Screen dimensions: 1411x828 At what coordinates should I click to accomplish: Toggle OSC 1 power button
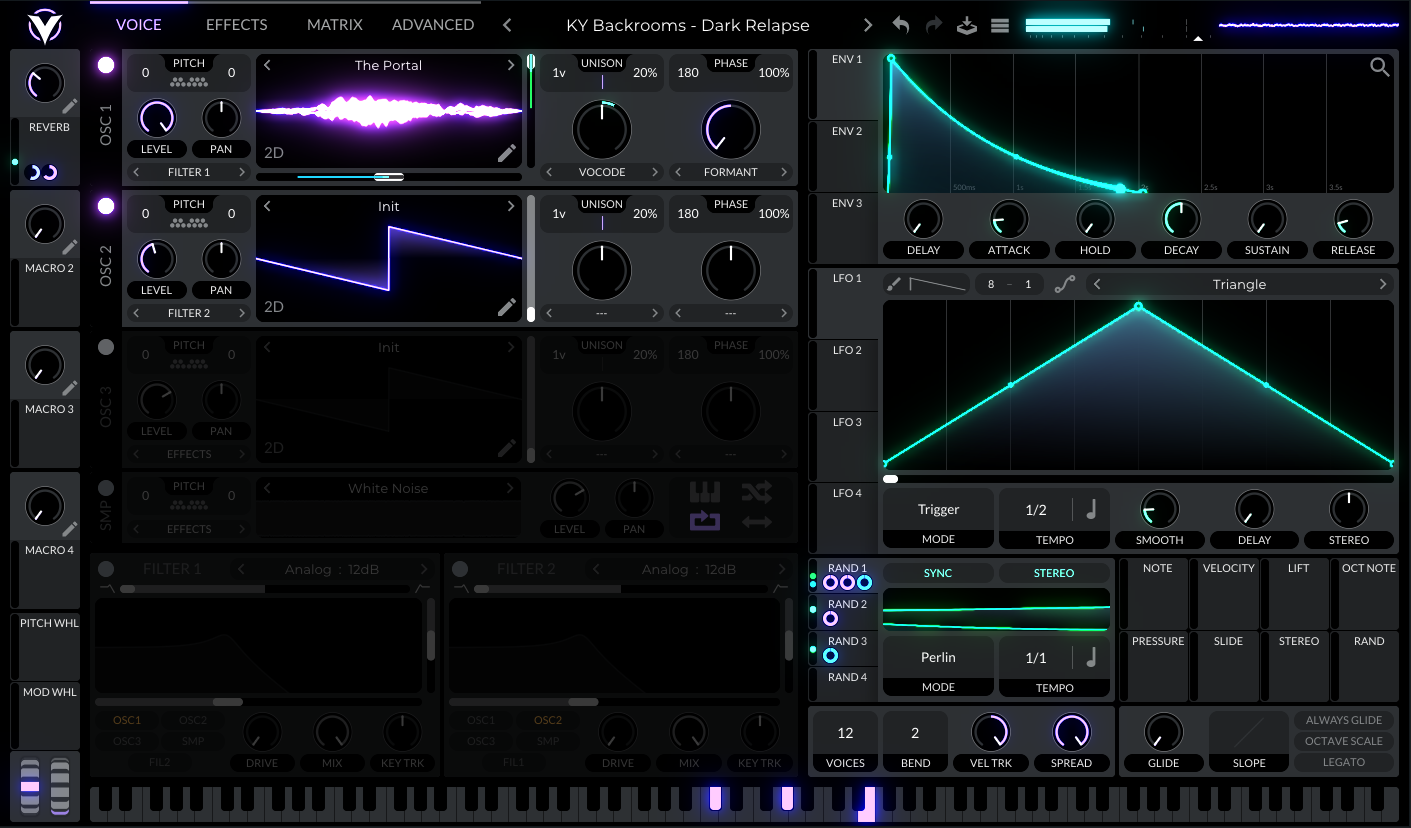[x=106, y=65]
